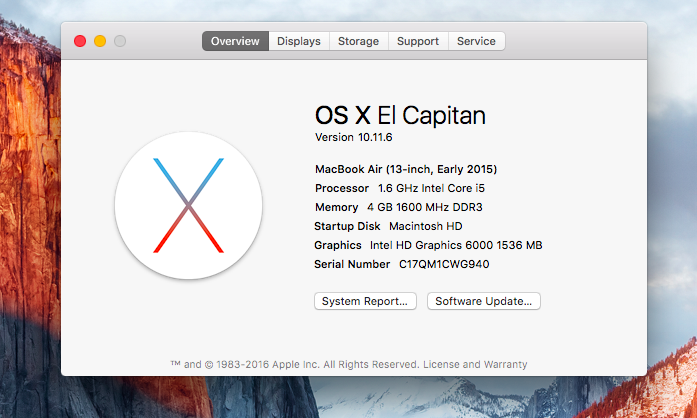Close the About This Mac window

coord(80,41)
